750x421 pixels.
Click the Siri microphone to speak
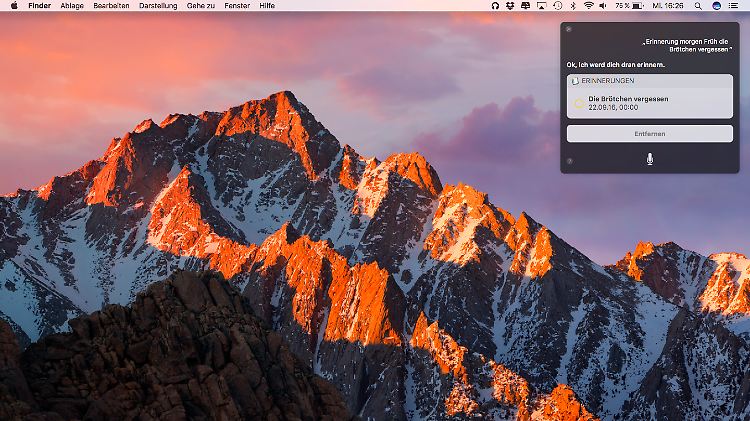click(650, 159)
